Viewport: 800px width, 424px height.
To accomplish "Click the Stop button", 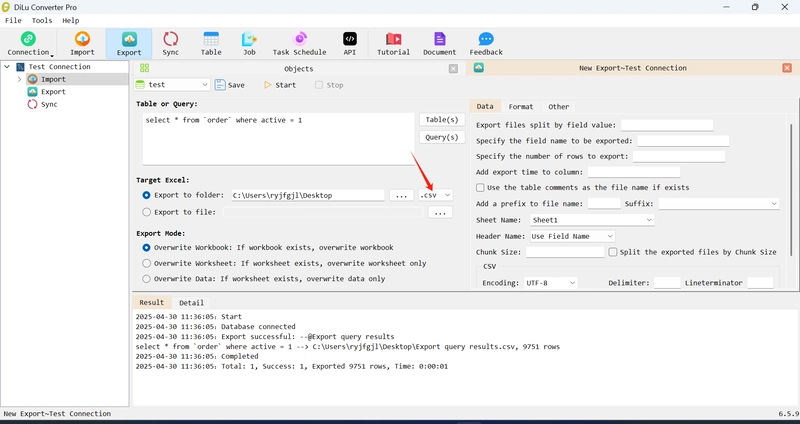I will click(329, 85).
